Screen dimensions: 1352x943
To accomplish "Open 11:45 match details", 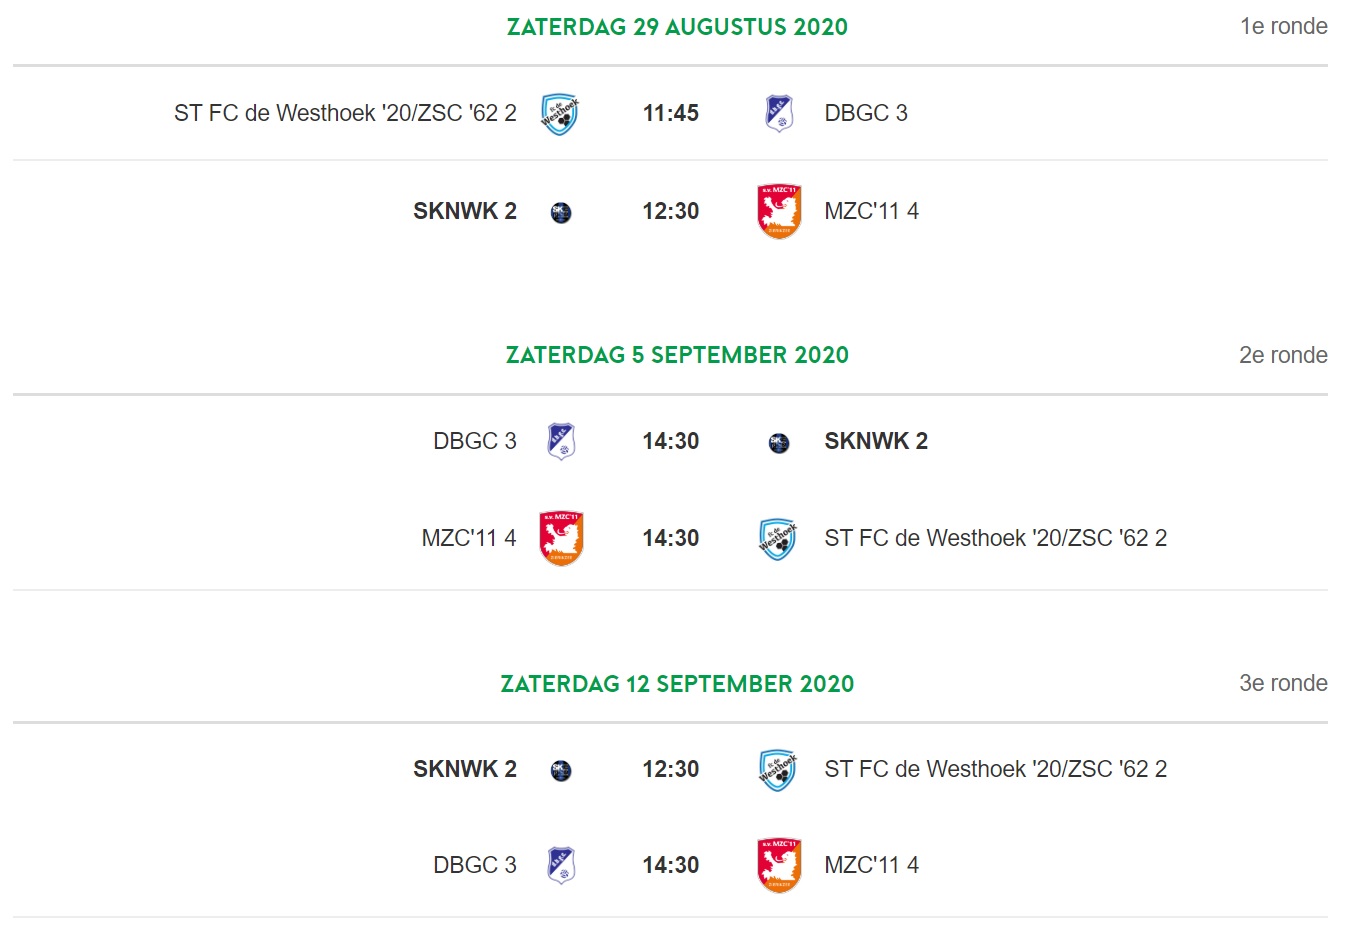I will (670, 113).
